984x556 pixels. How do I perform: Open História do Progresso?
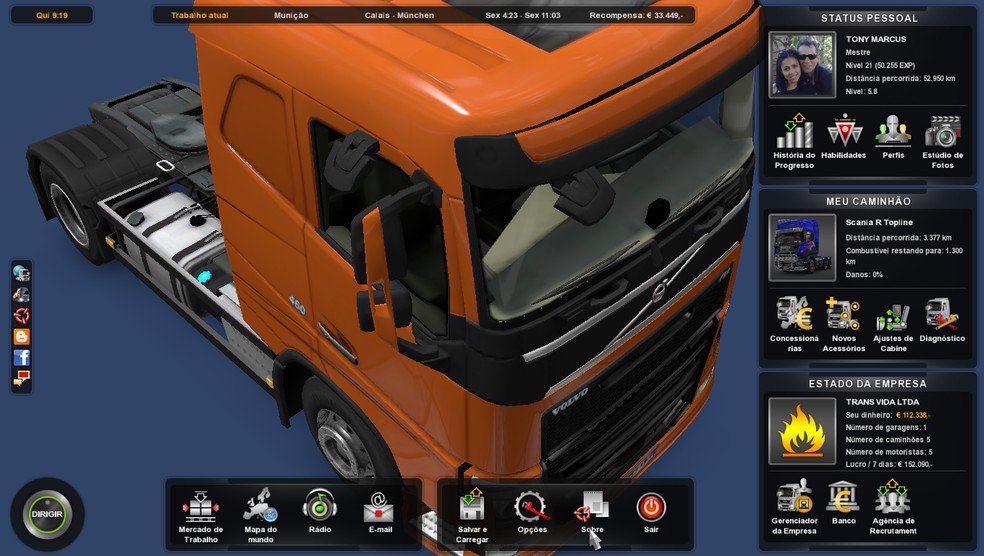794,133
